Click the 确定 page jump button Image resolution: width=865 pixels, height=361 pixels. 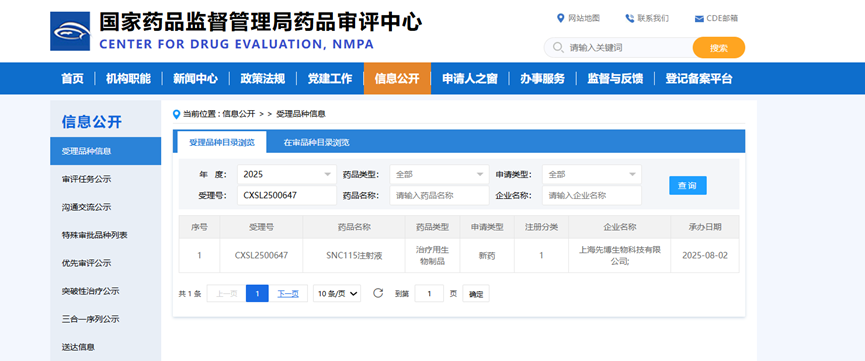[x=476, y=294]
